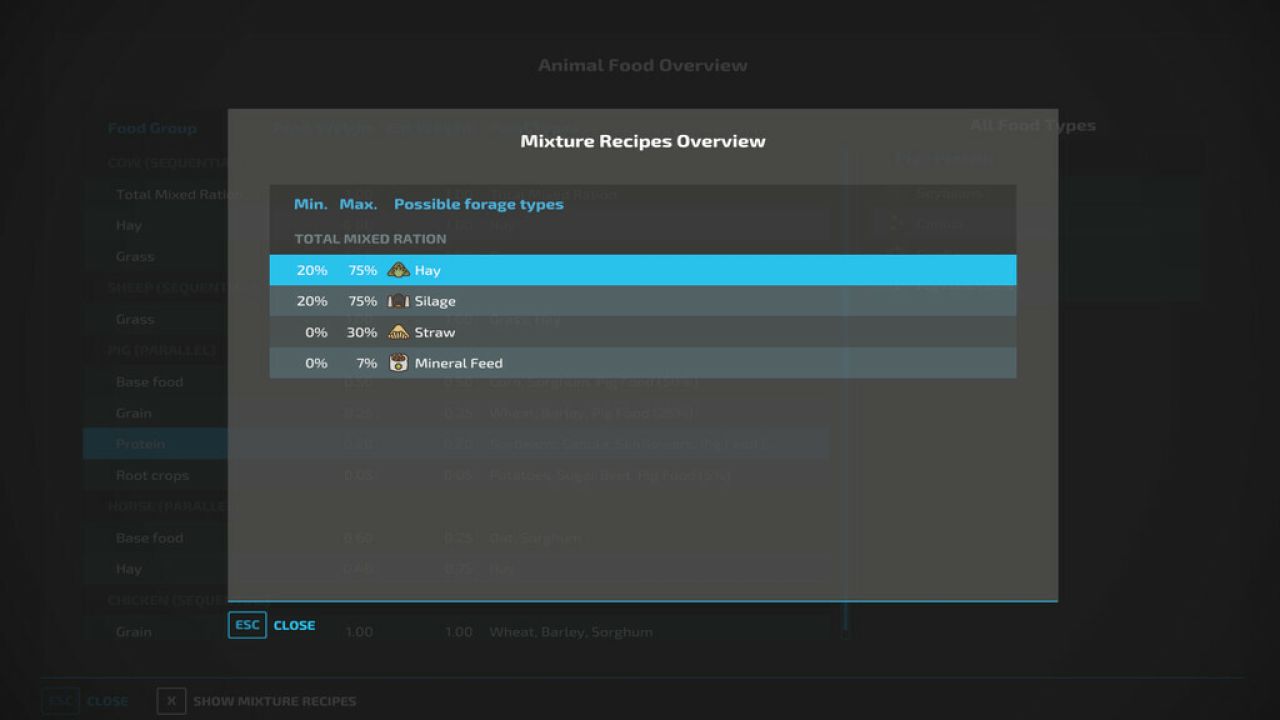Click CLOSE in the bottom status bar

coord(107,700)
